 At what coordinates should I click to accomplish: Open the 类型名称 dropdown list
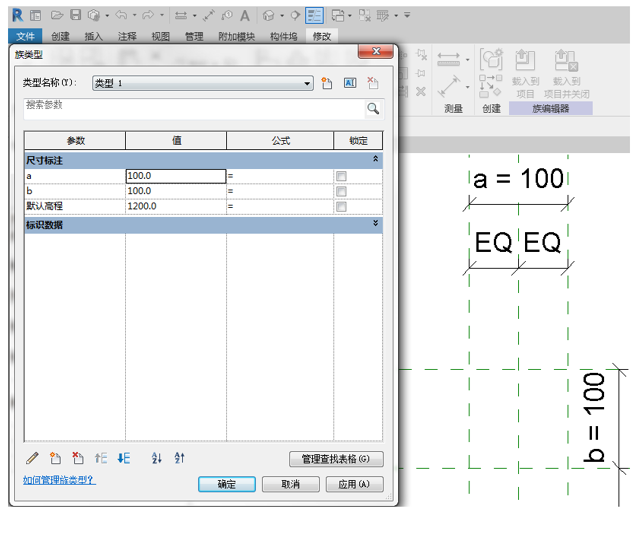click(307, 84)
